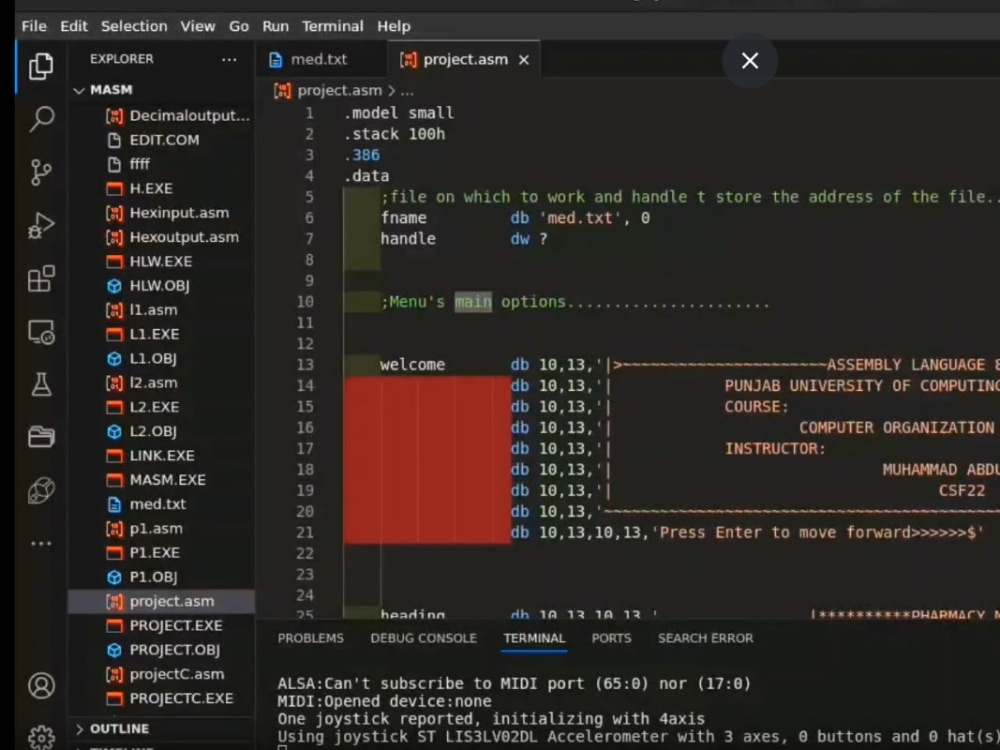Viewport: 1000px width, 750px height.
Task: Select the SEARCH ERROR panel tab
Action: point(705,638)
